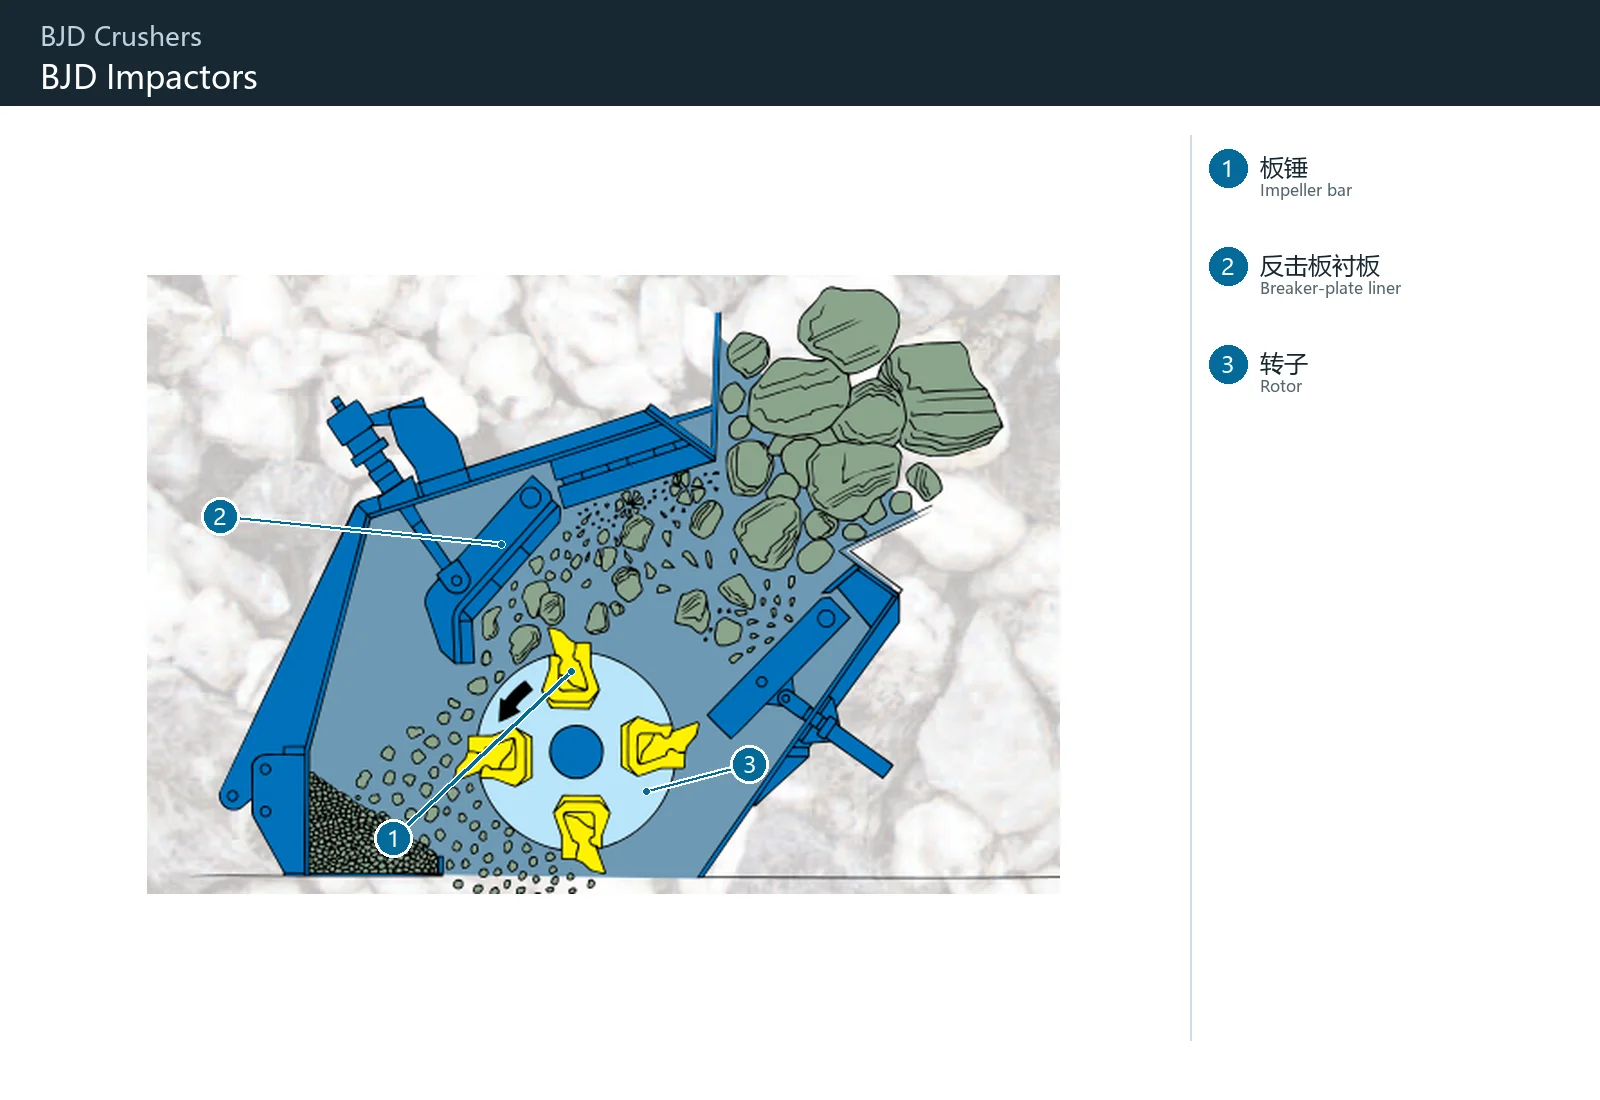Click the Chinese label 板锤
Viewport: 1600px width, 1100px height.
tap(1284, 167)
